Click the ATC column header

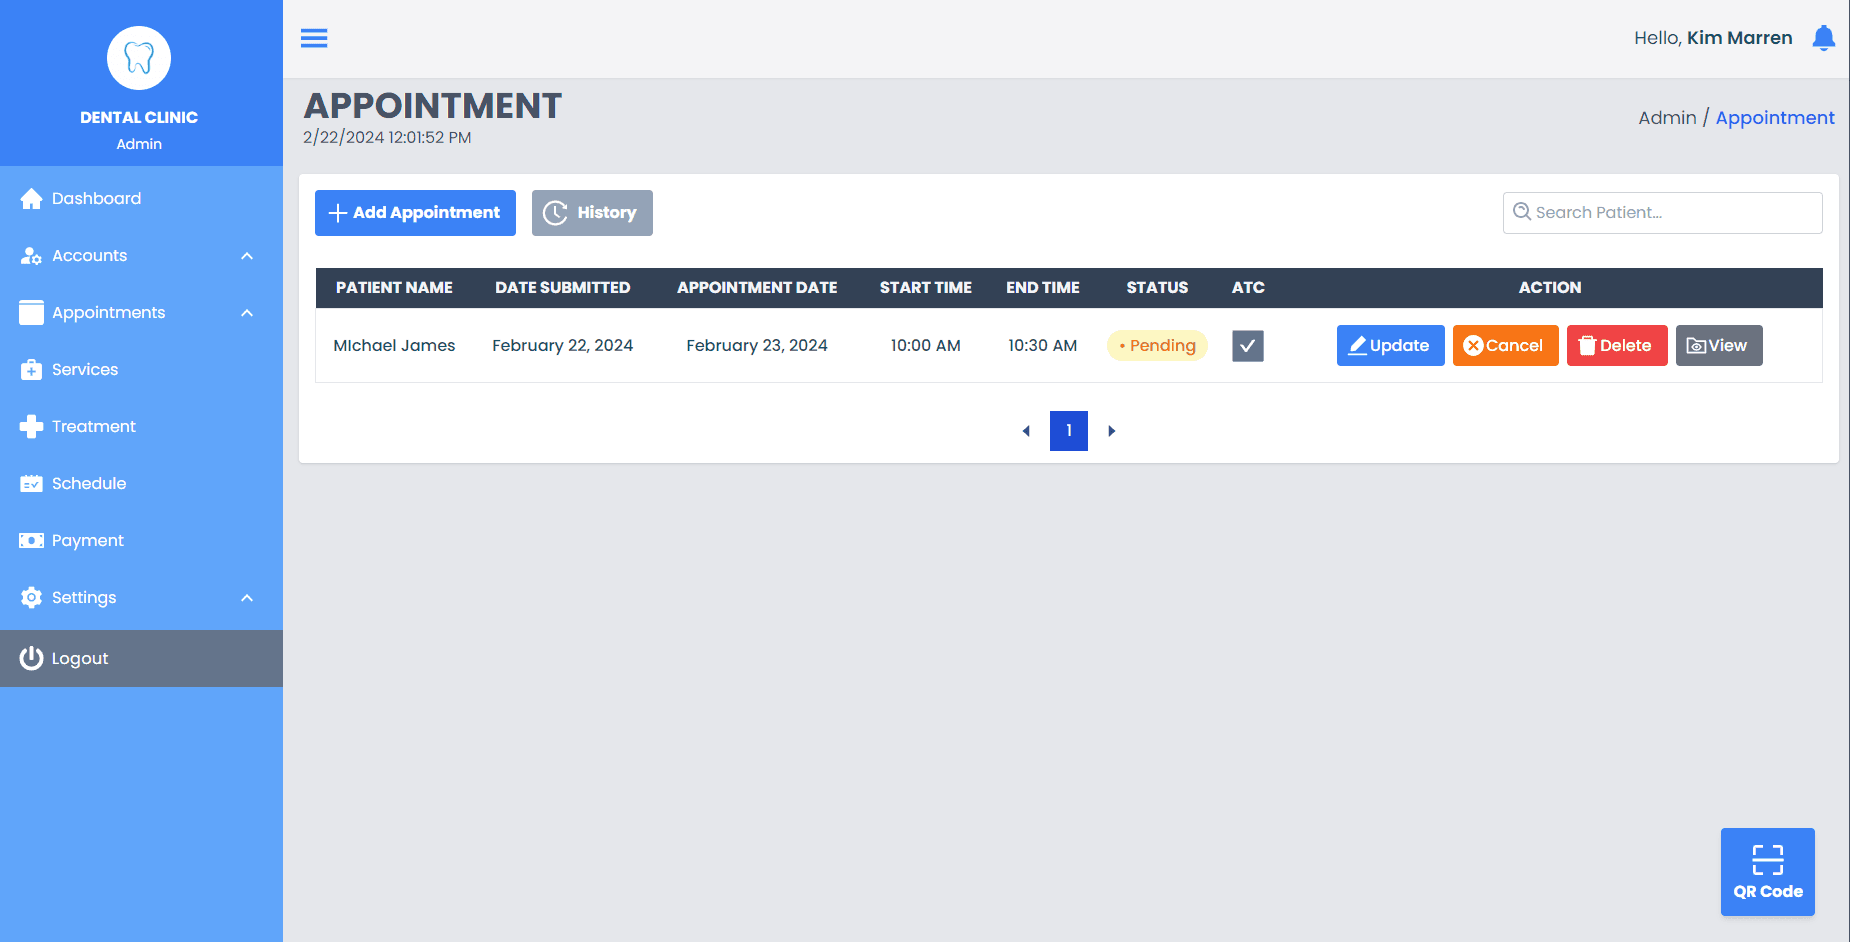(1248, 288)
